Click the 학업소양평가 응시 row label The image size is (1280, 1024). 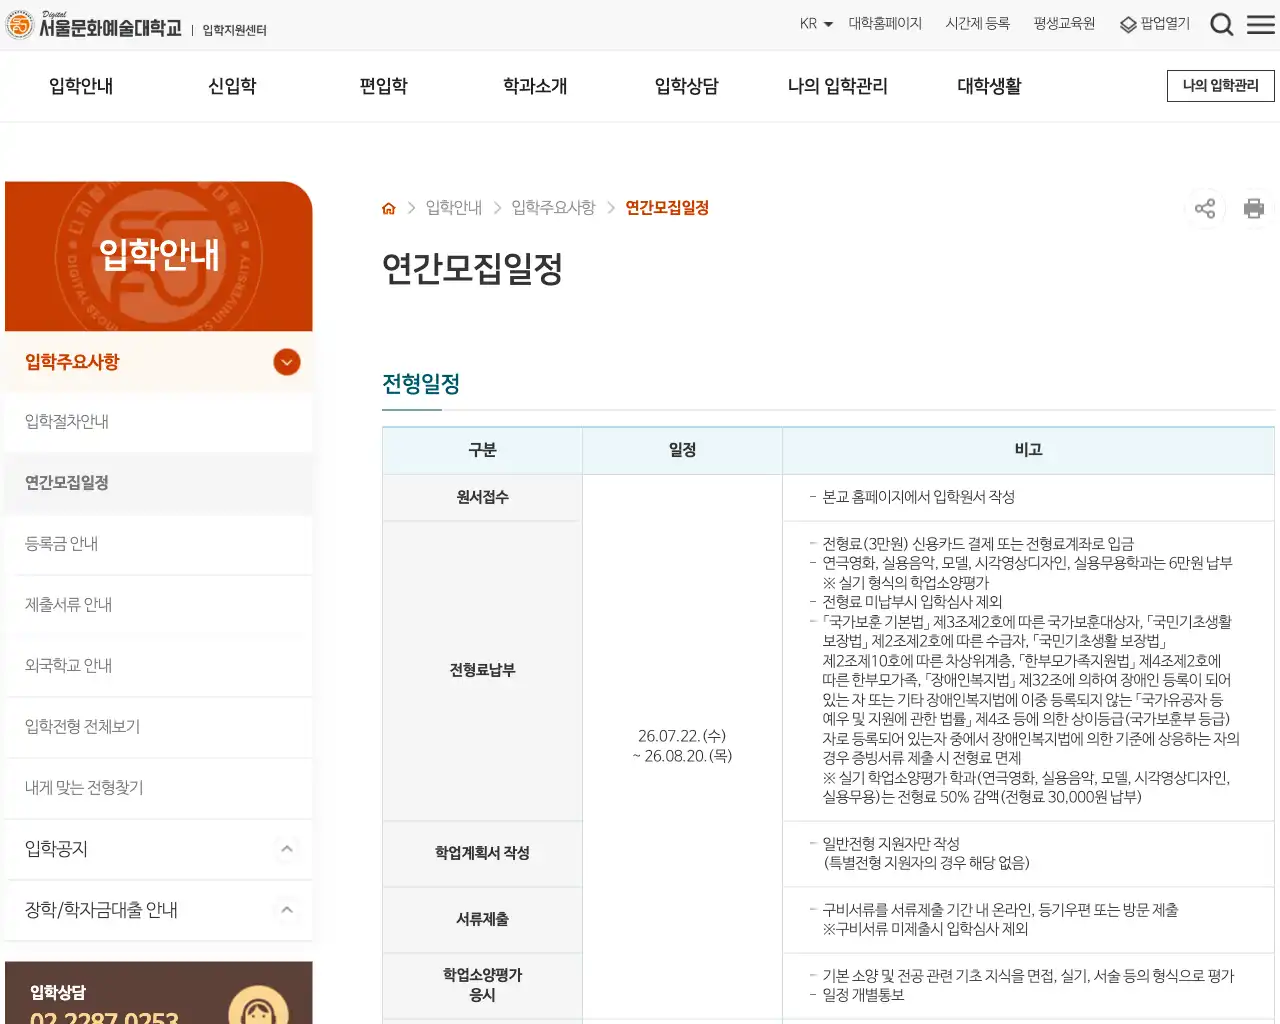tap(483, 985)
